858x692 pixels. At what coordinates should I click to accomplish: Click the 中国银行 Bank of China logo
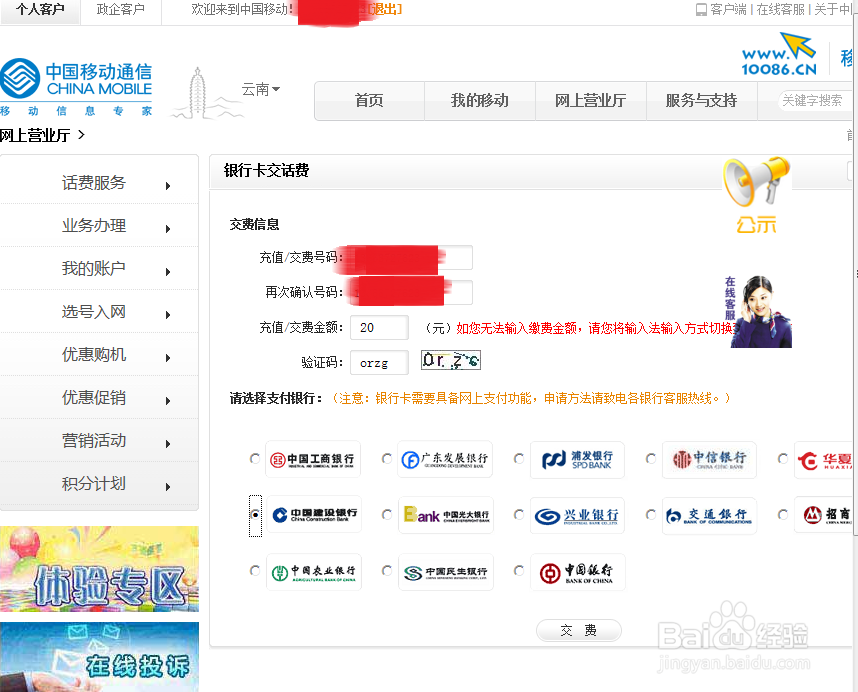click(x=578, y=573)
